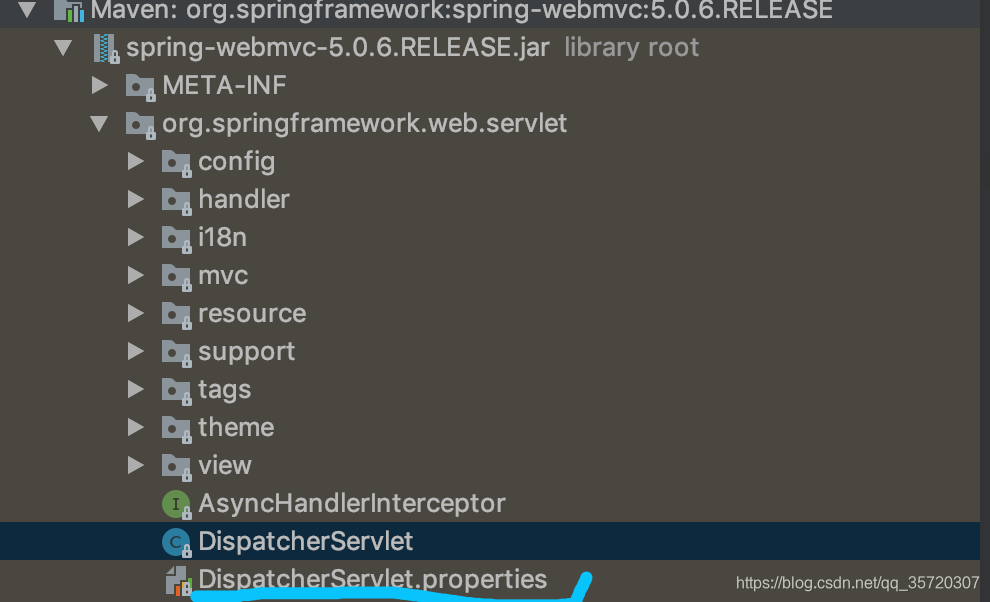990x602 pixels.
Task: Click the i18n package icon
Action: point(176,237)
